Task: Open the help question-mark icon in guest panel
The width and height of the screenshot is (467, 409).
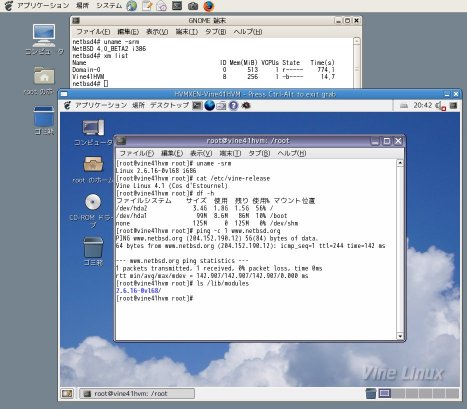Action: (233, 106)
